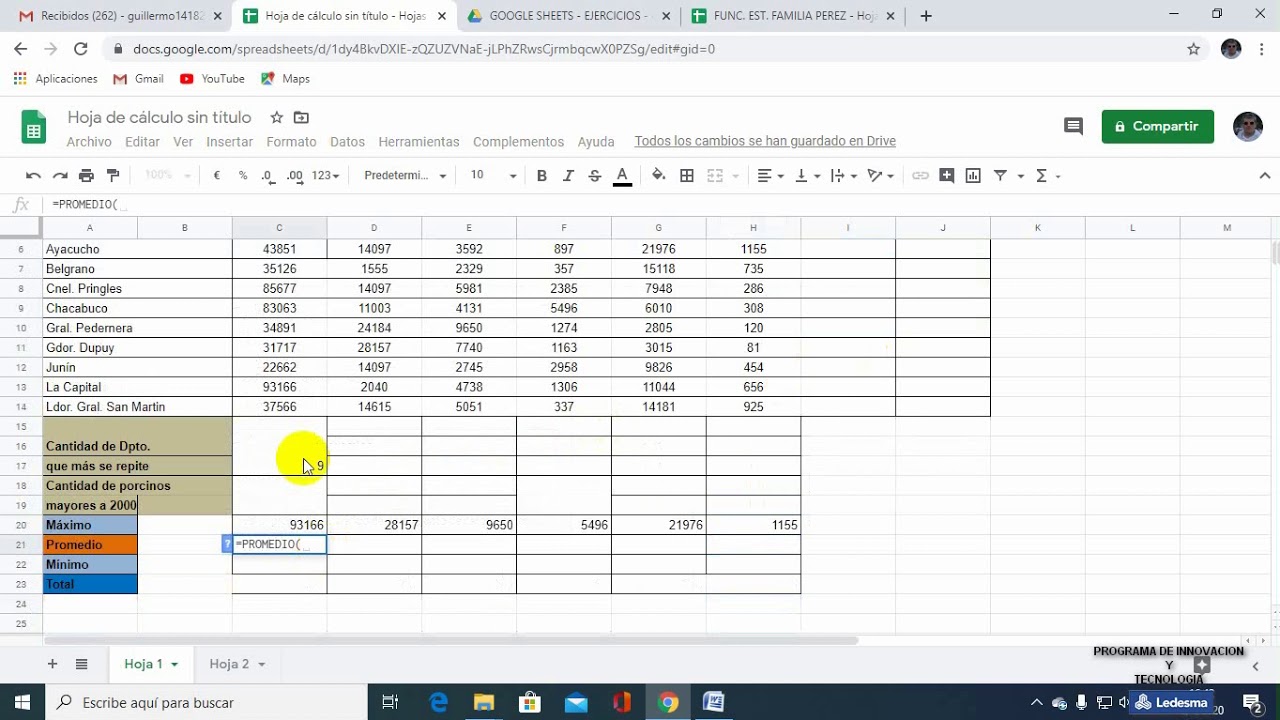
Task: Click the redo arrow in toolbar
Action: pos(60,176)
